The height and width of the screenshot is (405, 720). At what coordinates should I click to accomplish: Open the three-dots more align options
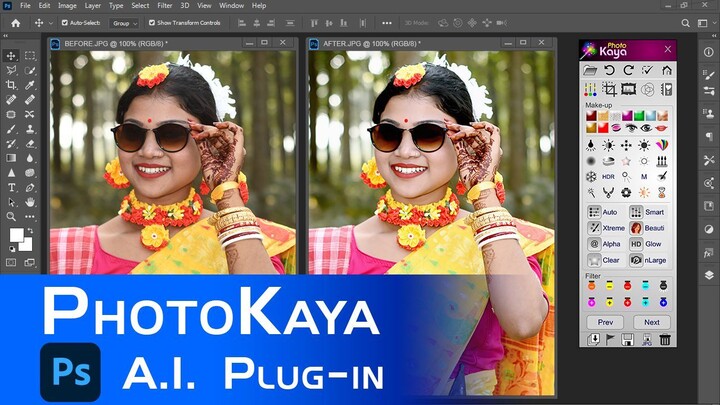[x=387, y=23]
